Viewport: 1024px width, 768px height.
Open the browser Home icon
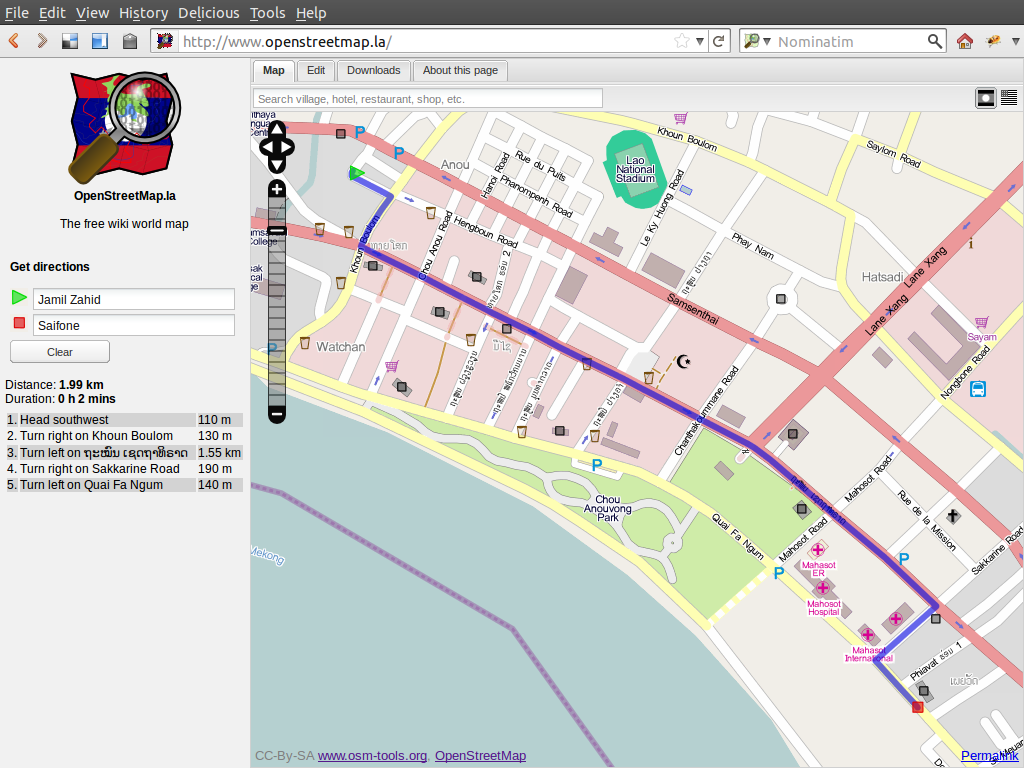[964, 41]
